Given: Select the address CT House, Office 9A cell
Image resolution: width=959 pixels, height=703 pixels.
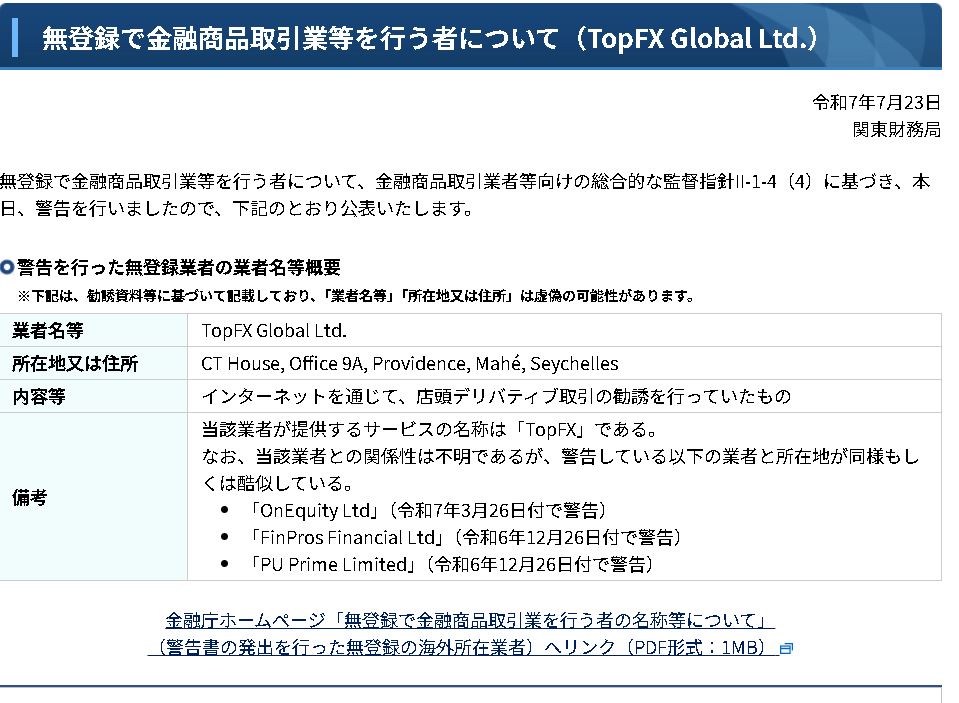Looking at the screenshot, I should (565, 363).
